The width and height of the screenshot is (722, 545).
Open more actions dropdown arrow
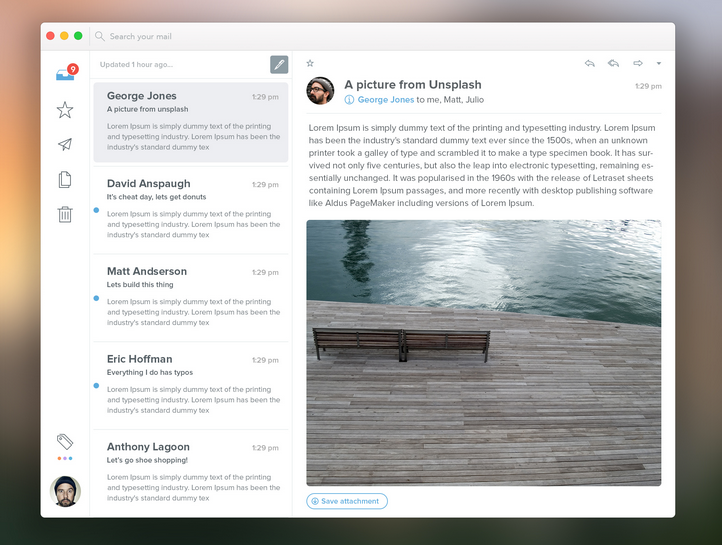659,64
